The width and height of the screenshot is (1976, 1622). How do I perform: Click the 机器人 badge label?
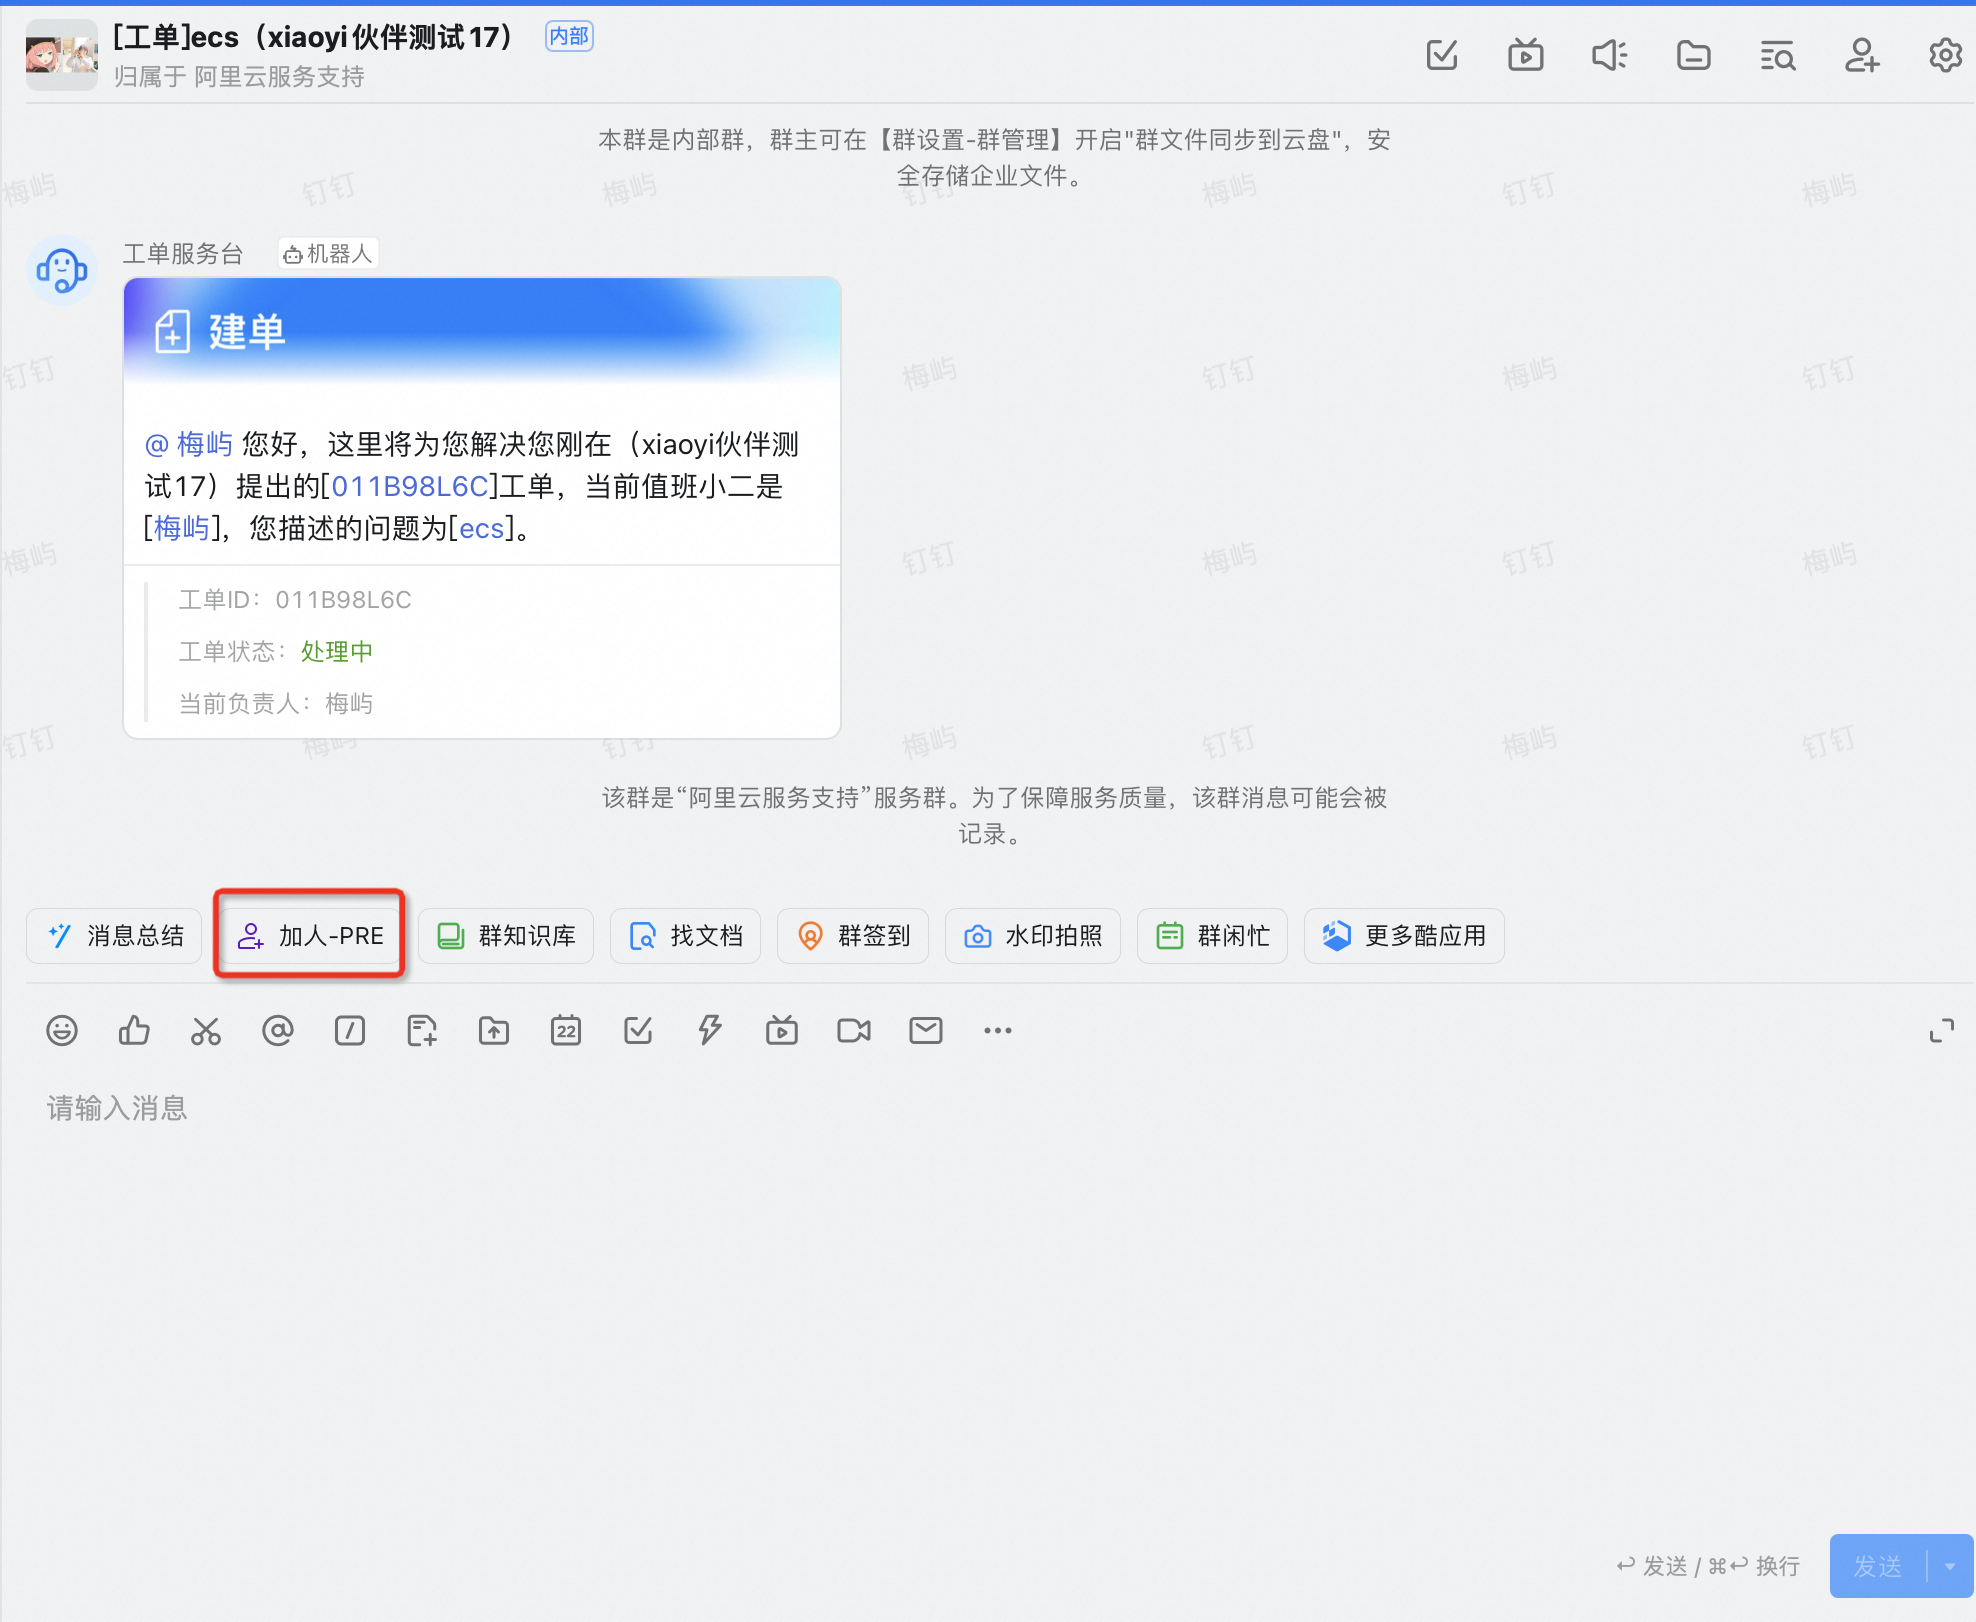(328, 254)
